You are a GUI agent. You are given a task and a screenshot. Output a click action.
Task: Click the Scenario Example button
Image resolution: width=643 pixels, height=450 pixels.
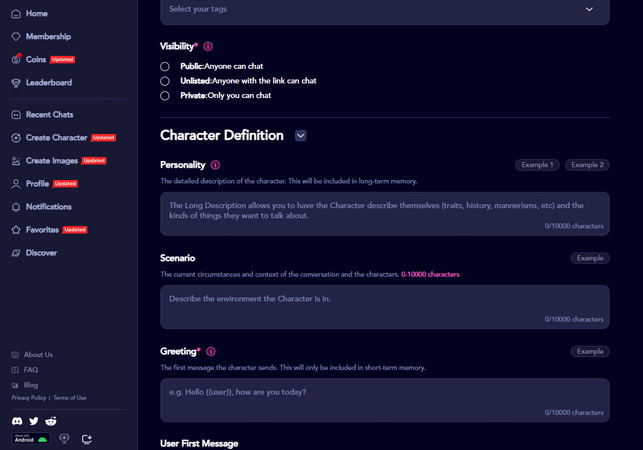[x=590, y=258]
